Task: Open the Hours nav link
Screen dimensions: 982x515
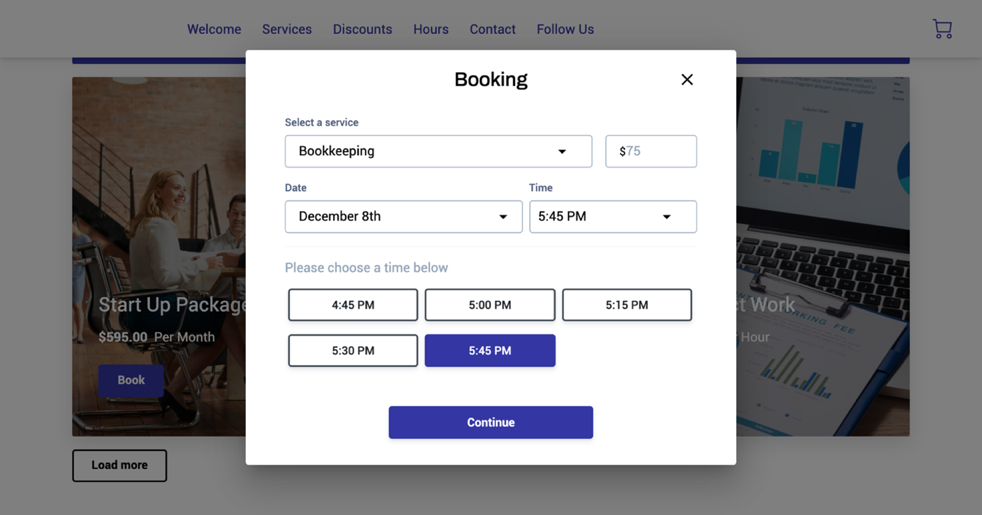Action: (431, 29)
